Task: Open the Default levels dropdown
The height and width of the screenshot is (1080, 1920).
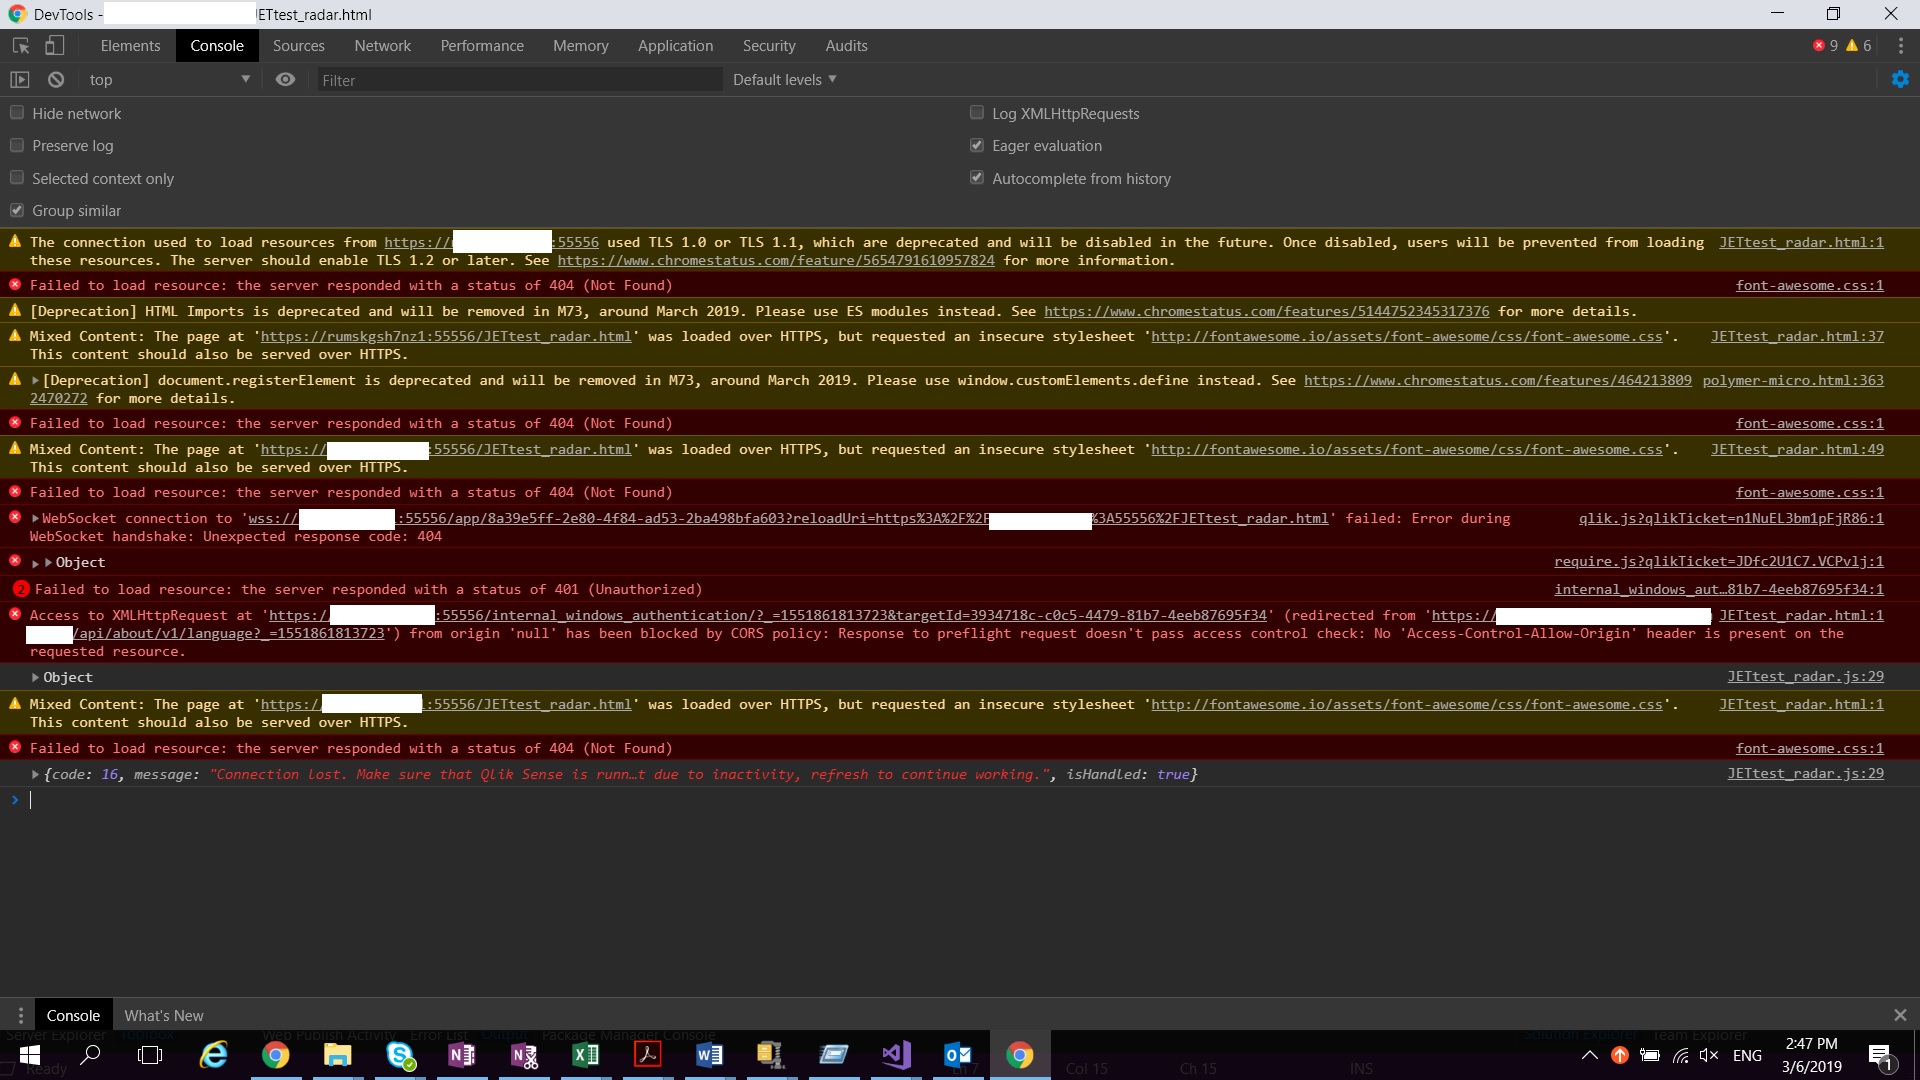Action: (x=784, y=80)
